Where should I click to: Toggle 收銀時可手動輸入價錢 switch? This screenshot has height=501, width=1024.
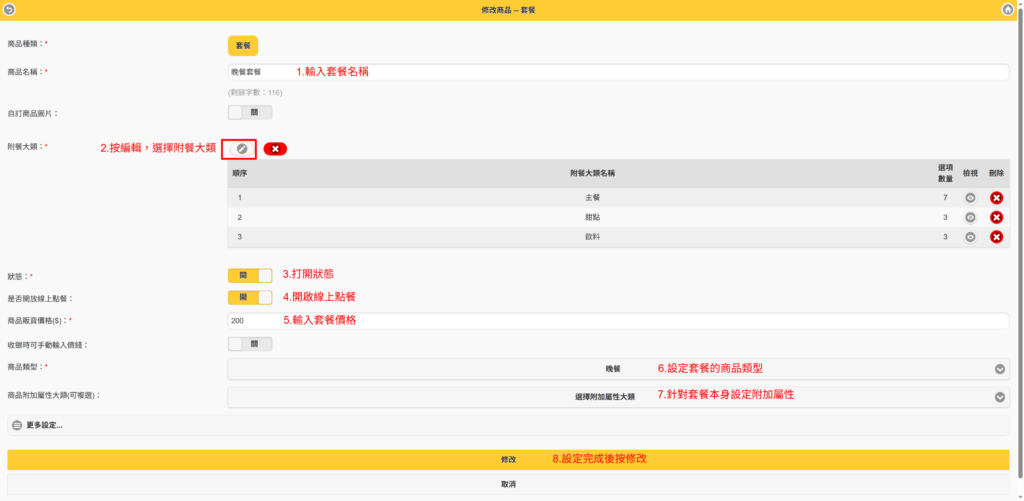tap(250, 344)
